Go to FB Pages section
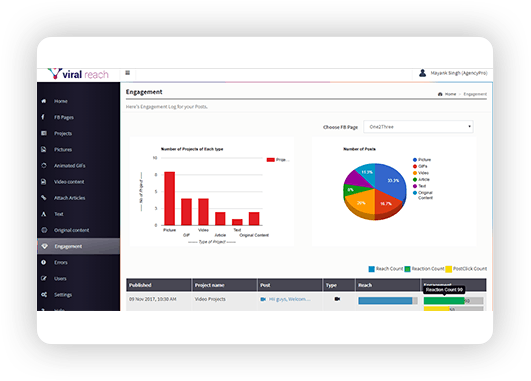The width and height of the screenshot is (531, 381). pos(64,118)
